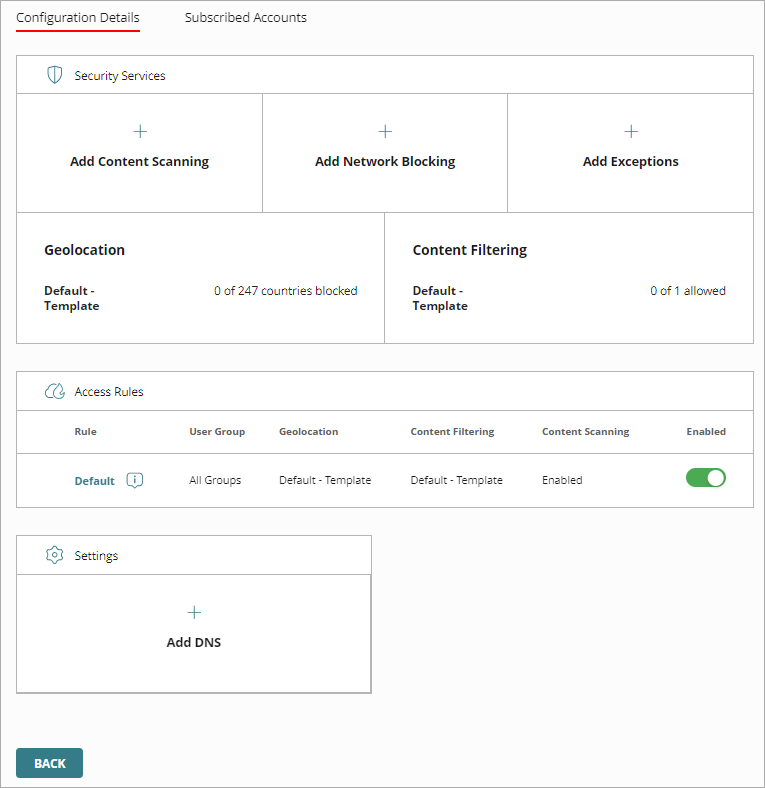Click the Add Exceptions label
Viewport: 765px width, 788px height.
631,161
